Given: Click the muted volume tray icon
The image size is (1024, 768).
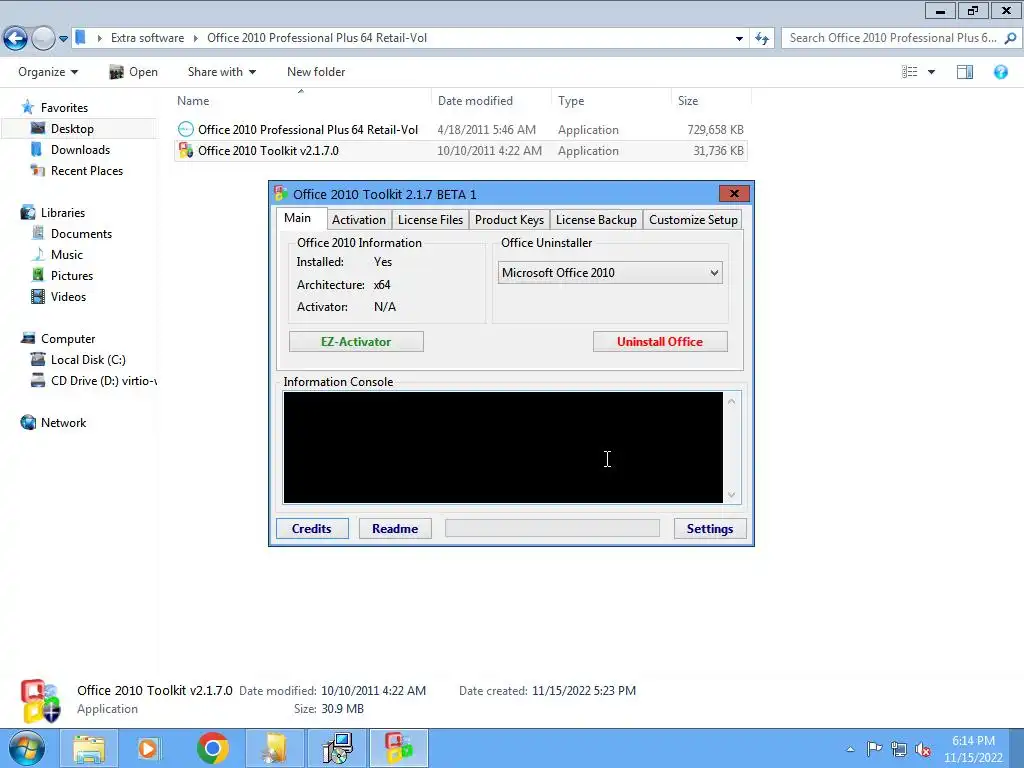Looking at the screenshot, I should pos(922,749).
